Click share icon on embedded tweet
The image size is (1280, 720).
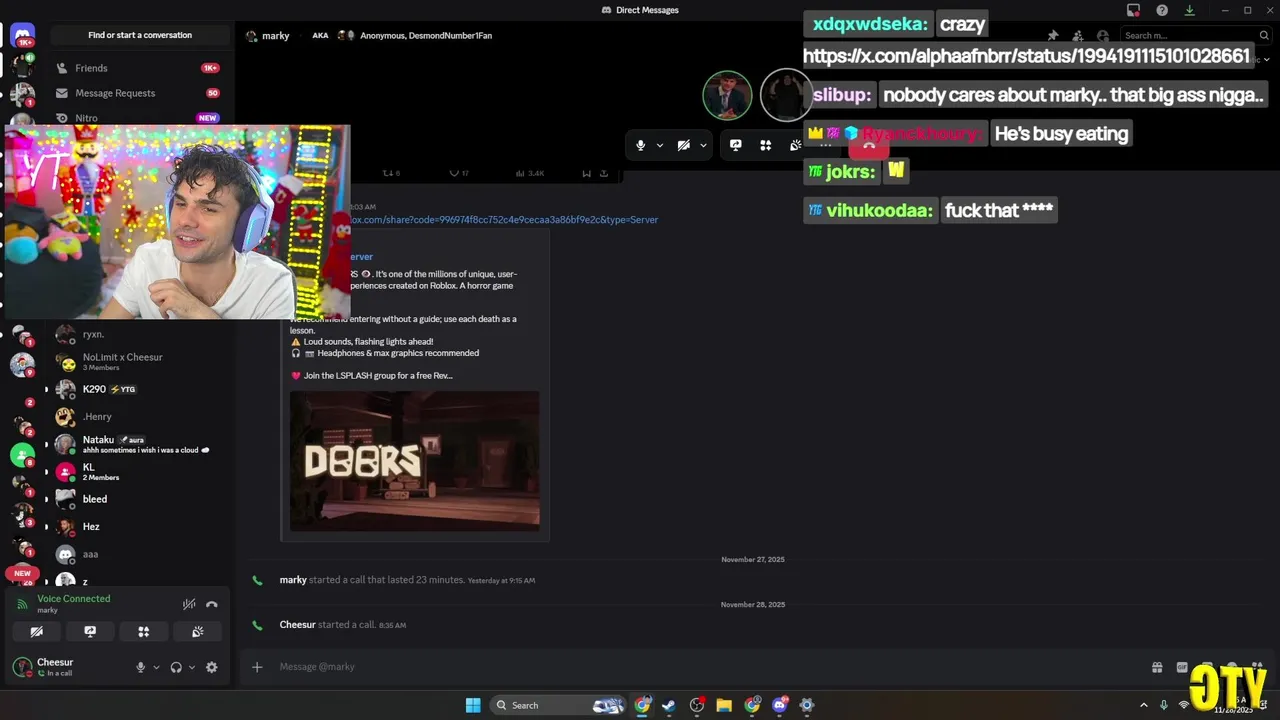(604, 173)
